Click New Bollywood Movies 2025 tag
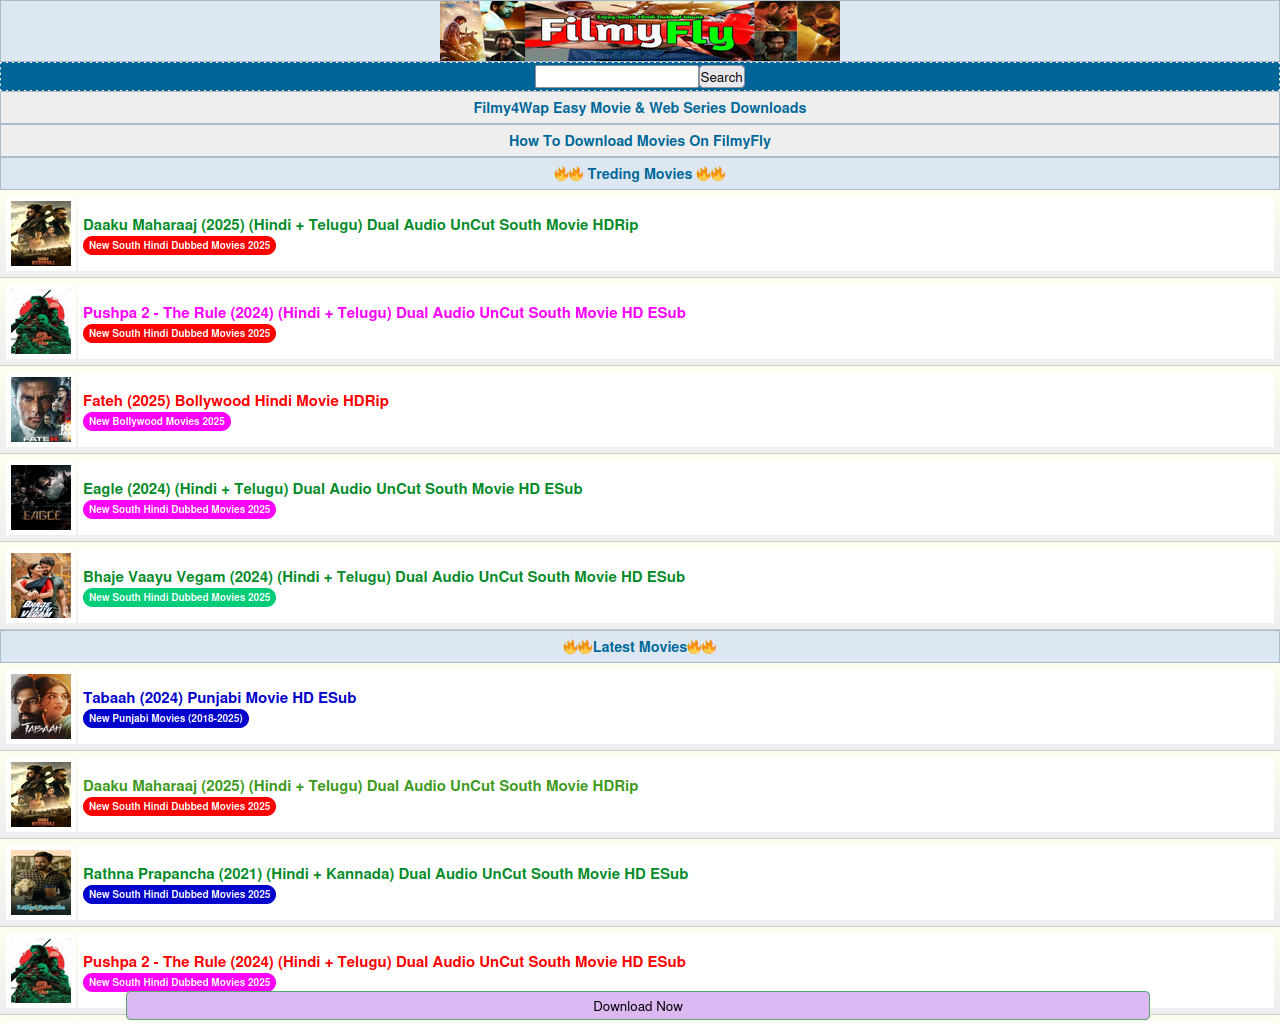Screen dimensions: 1280x1024 pyautogui.click(x=157, y=422)
